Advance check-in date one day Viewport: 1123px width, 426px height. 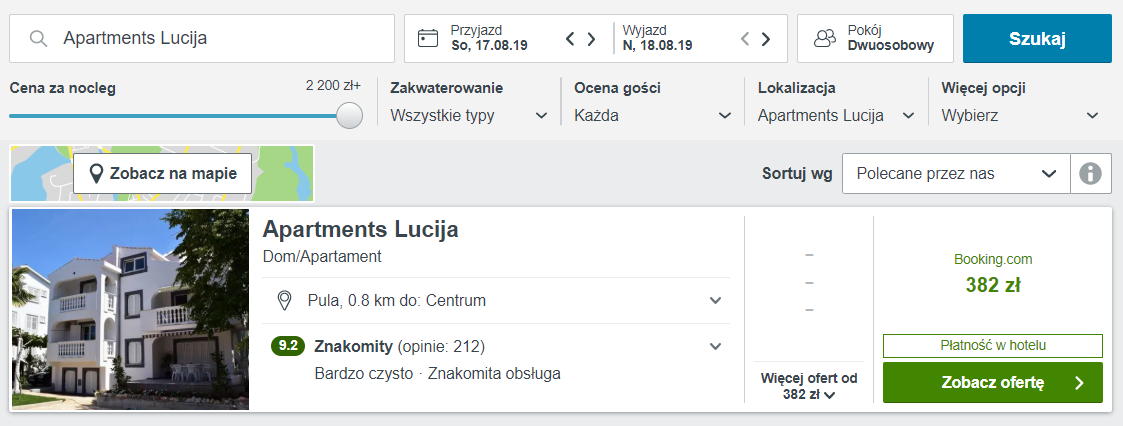pyautogui.click(x=592, y=39)
